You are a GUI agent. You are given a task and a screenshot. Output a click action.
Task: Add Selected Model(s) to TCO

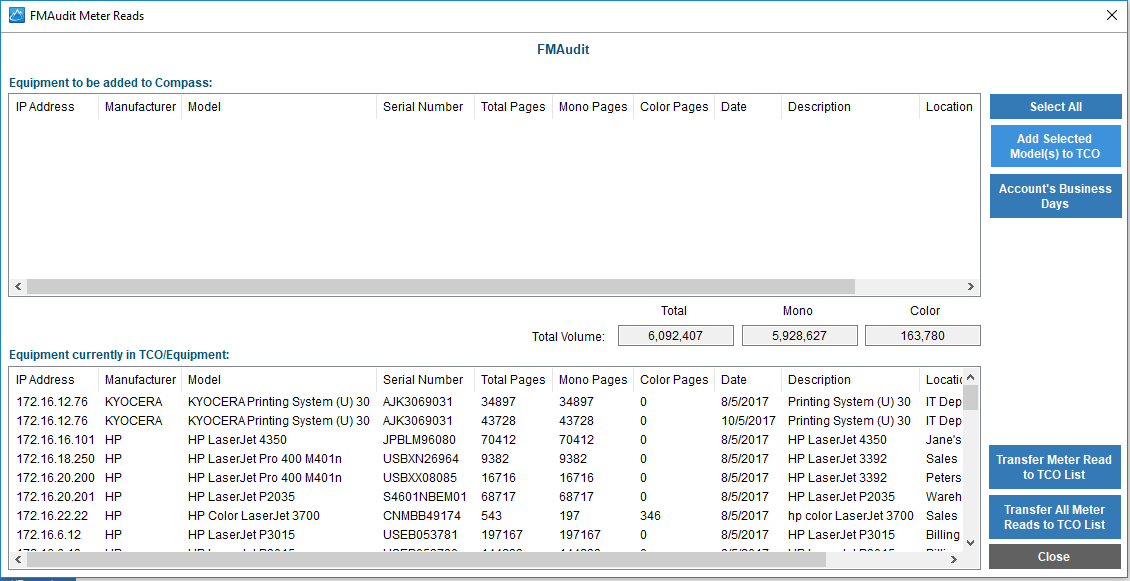coord(1056,146)
